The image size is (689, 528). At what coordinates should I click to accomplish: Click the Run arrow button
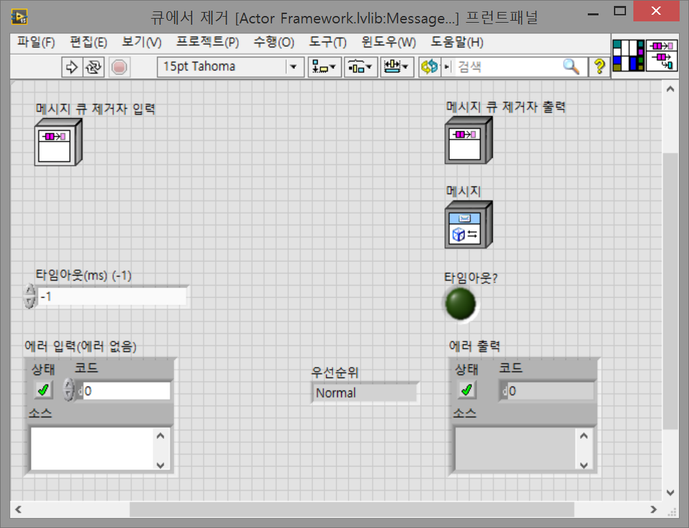(72, 67)
